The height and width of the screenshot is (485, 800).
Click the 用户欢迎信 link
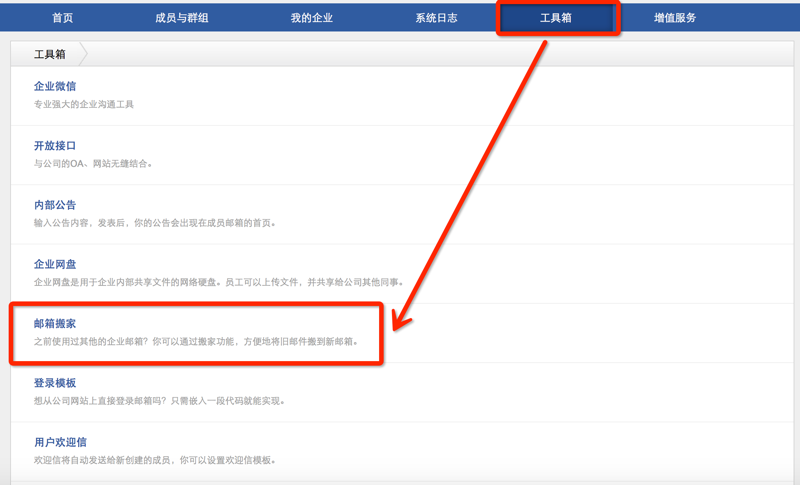pos(60,442)
